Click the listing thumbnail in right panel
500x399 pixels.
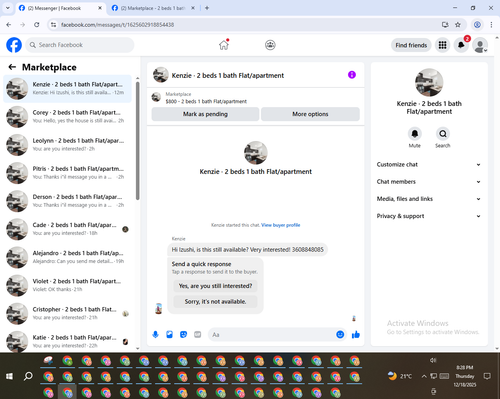pos(429,83)
